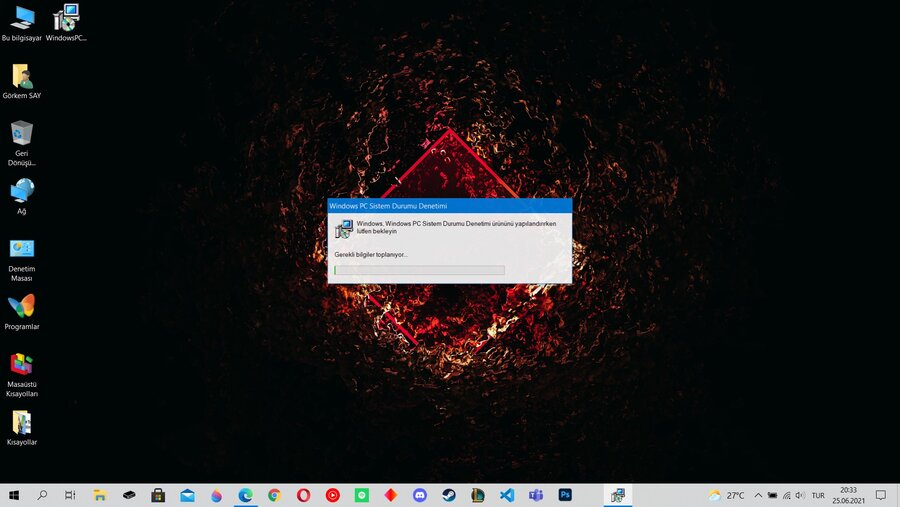Screen dimensions: 900x507
Task: Open the 27°C weather widget
Action: coord(727,495)
